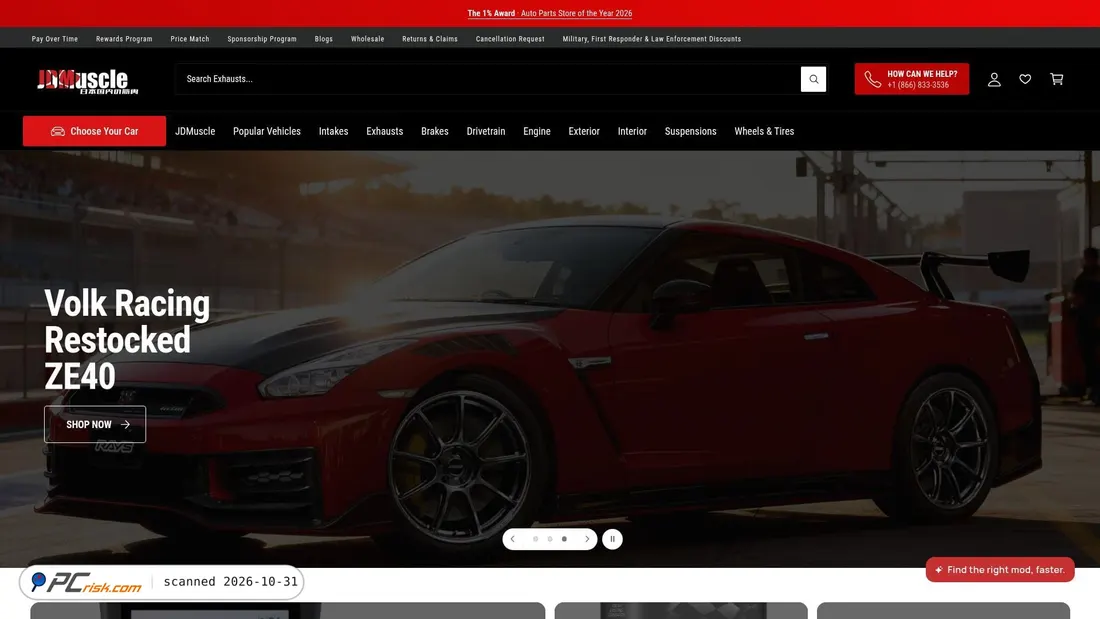
Task: Open the Intakes menu
Action: click(333, 131)
